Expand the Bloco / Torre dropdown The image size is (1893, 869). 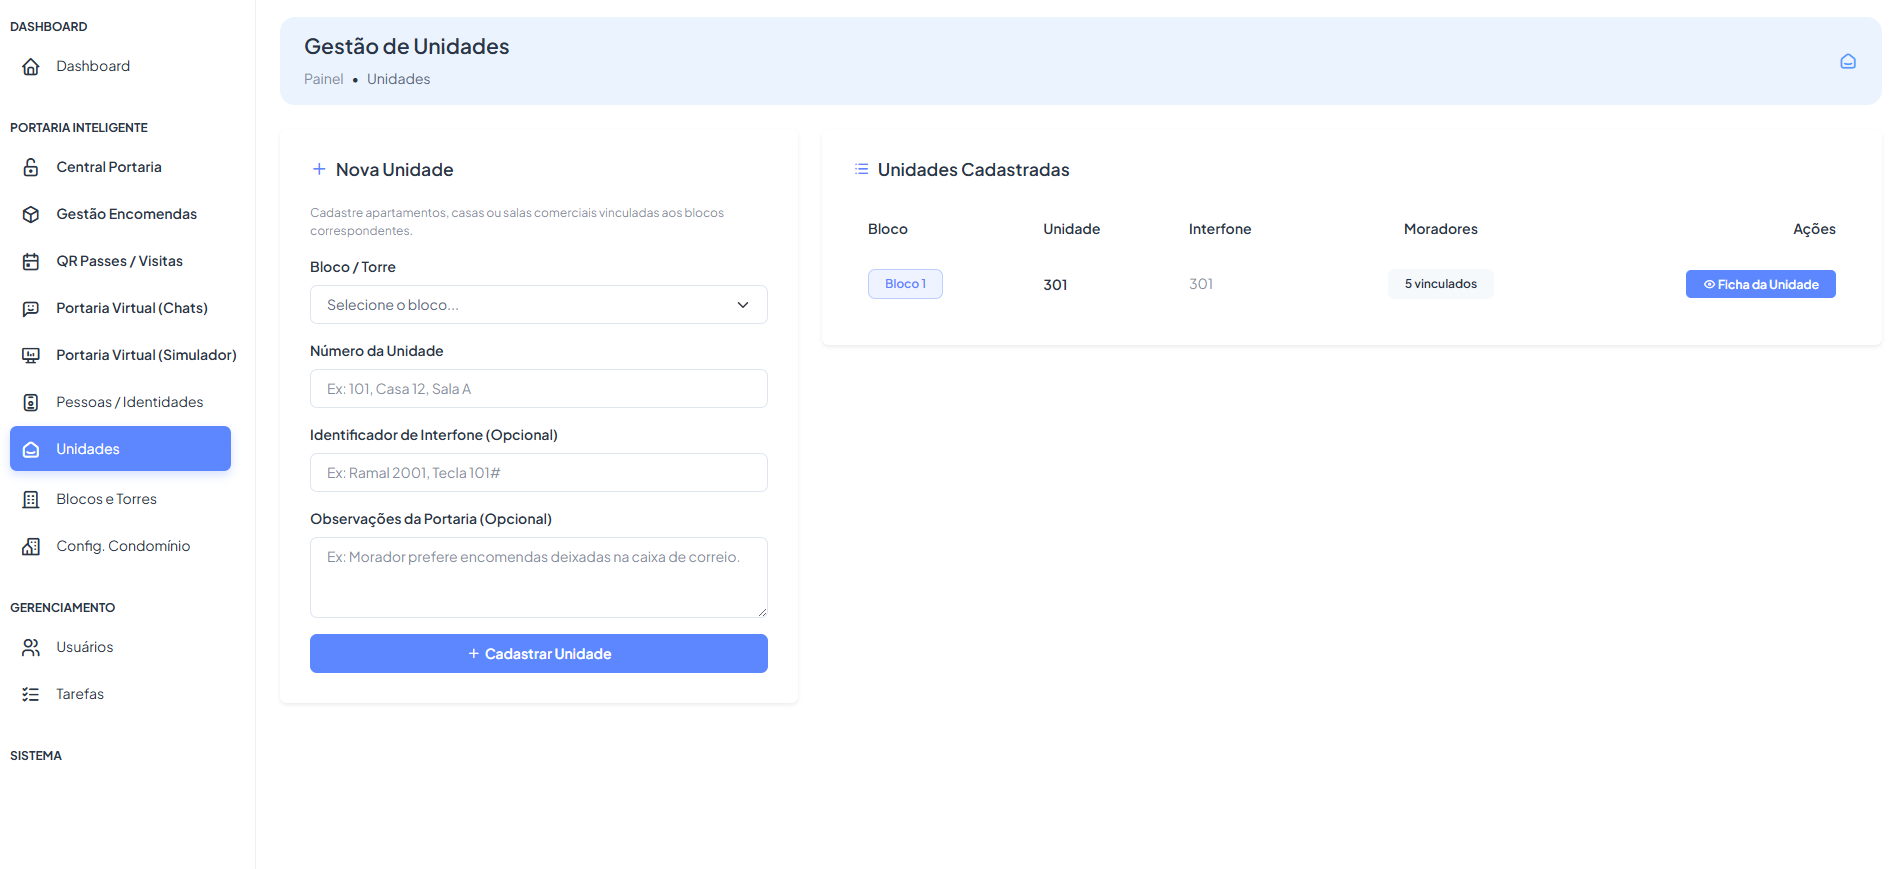pyautogui.click(x=539, y=305)
